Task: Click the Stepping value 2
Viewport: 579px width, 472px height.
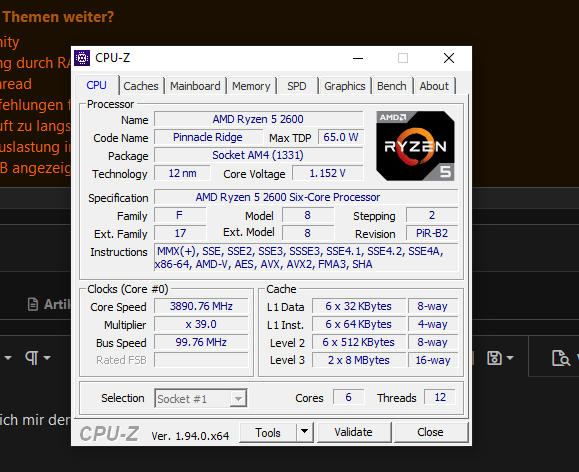Action: click(x=432, y=215)
